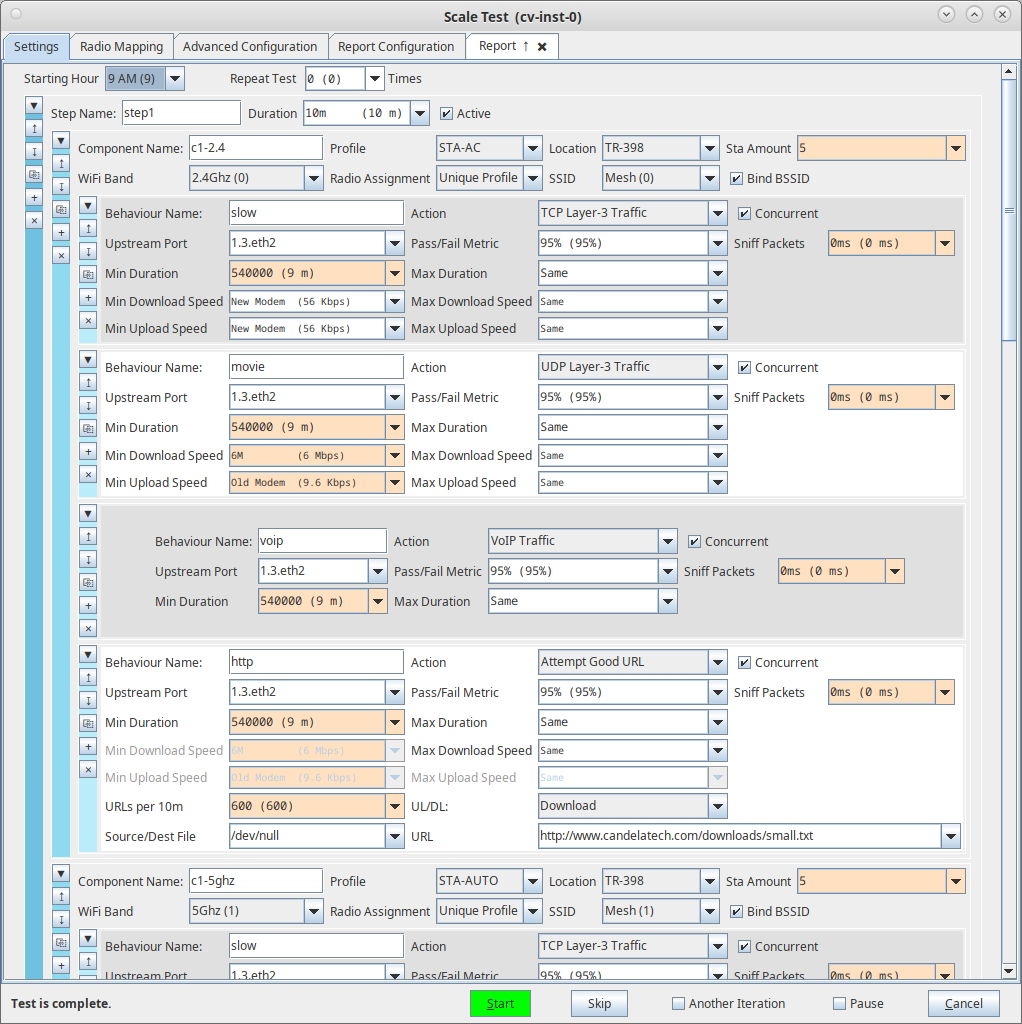Click the delete (×) icon for step1
Screen dimensions: 1022x1024
click(x=34, y=220)
